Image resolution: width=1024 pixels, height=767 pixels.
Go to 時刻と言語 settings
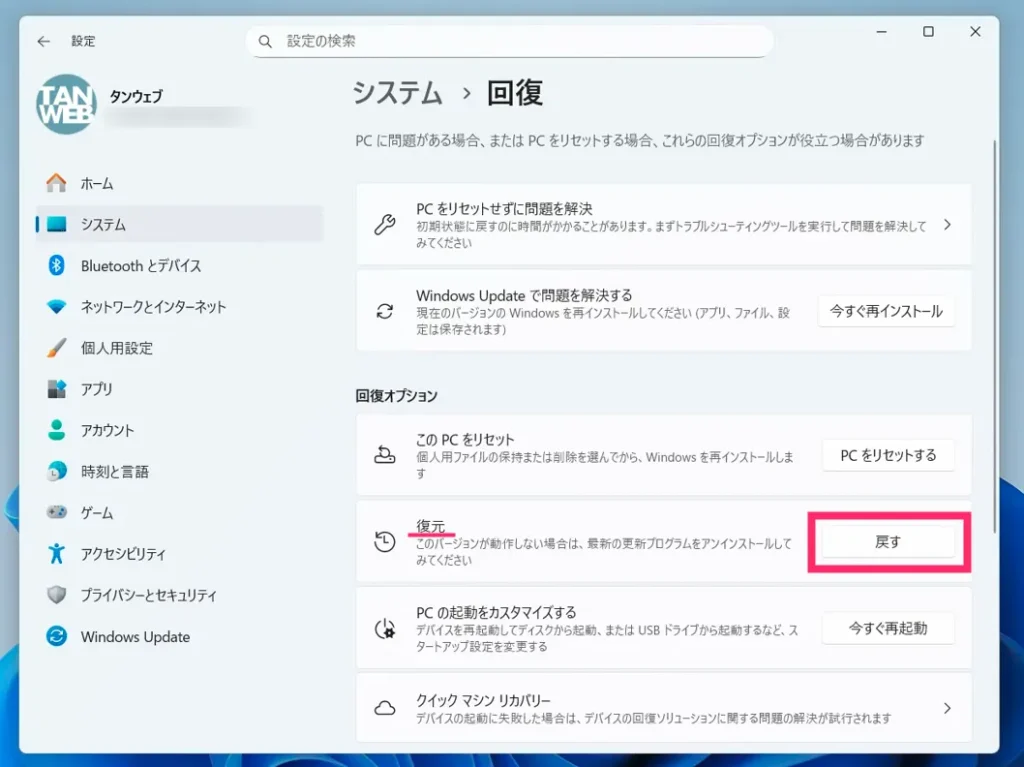114,471
